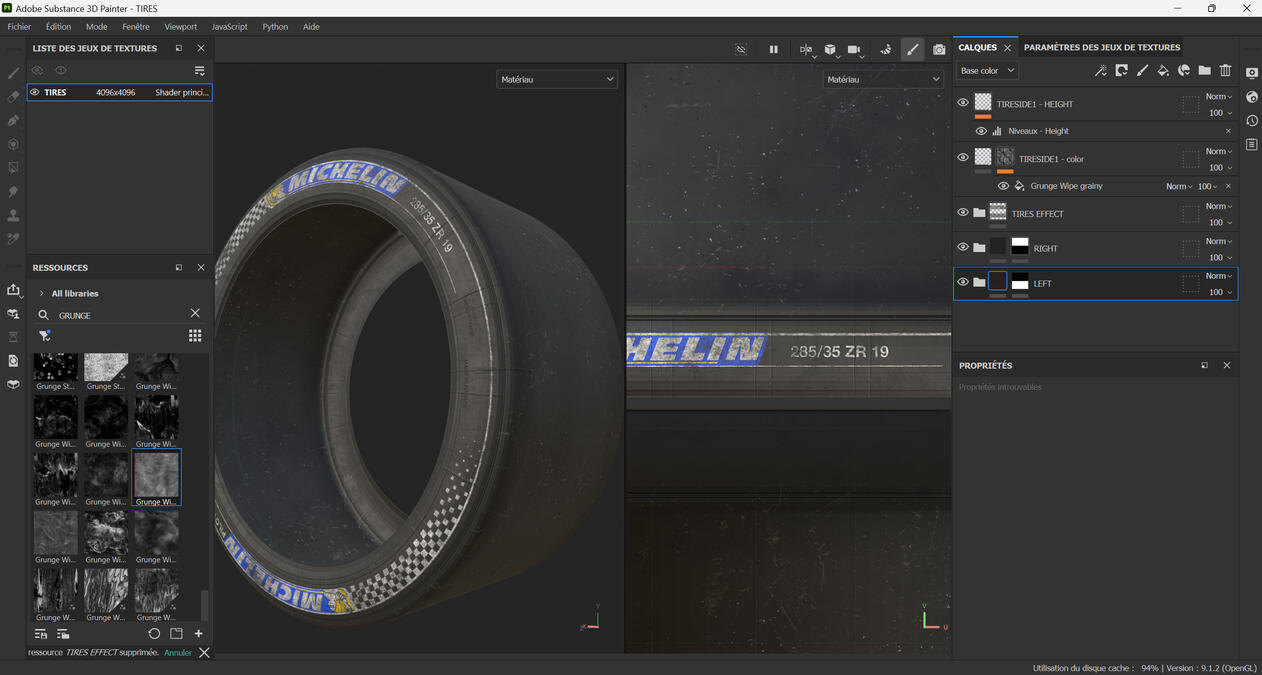Toggle visibility of the RIGHT group
1262x675 pixels.
pos(962,247)
